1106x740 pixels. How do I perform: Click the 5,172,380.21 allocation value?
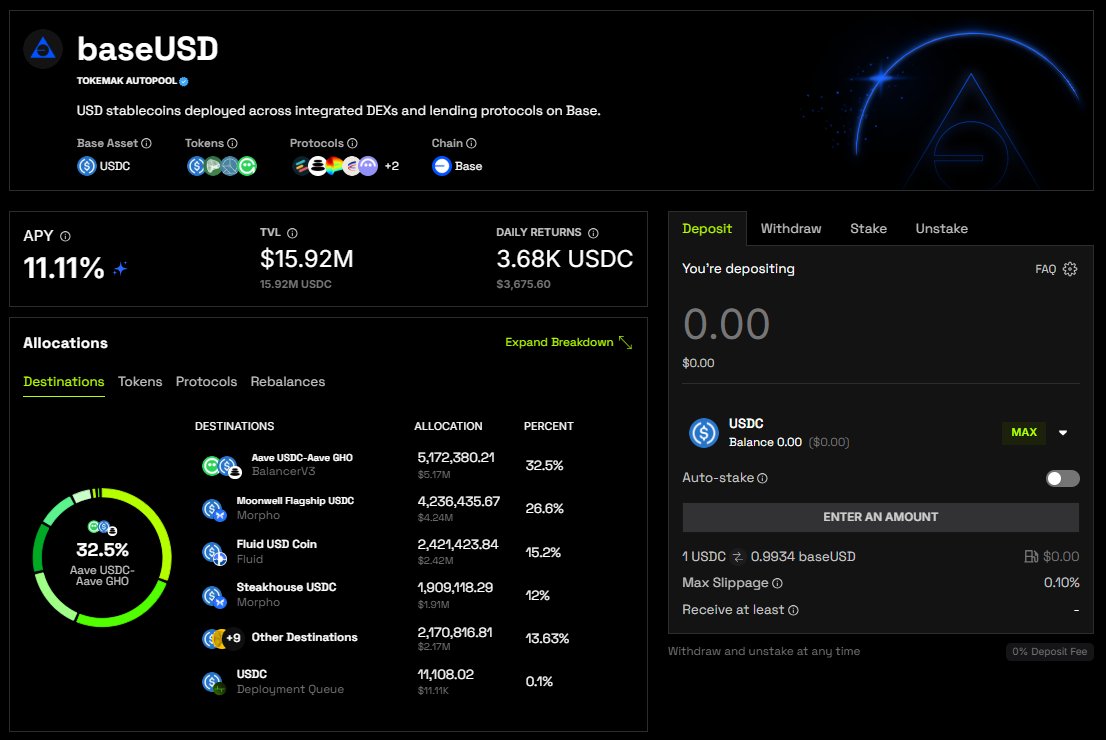(x=456, y=458)
